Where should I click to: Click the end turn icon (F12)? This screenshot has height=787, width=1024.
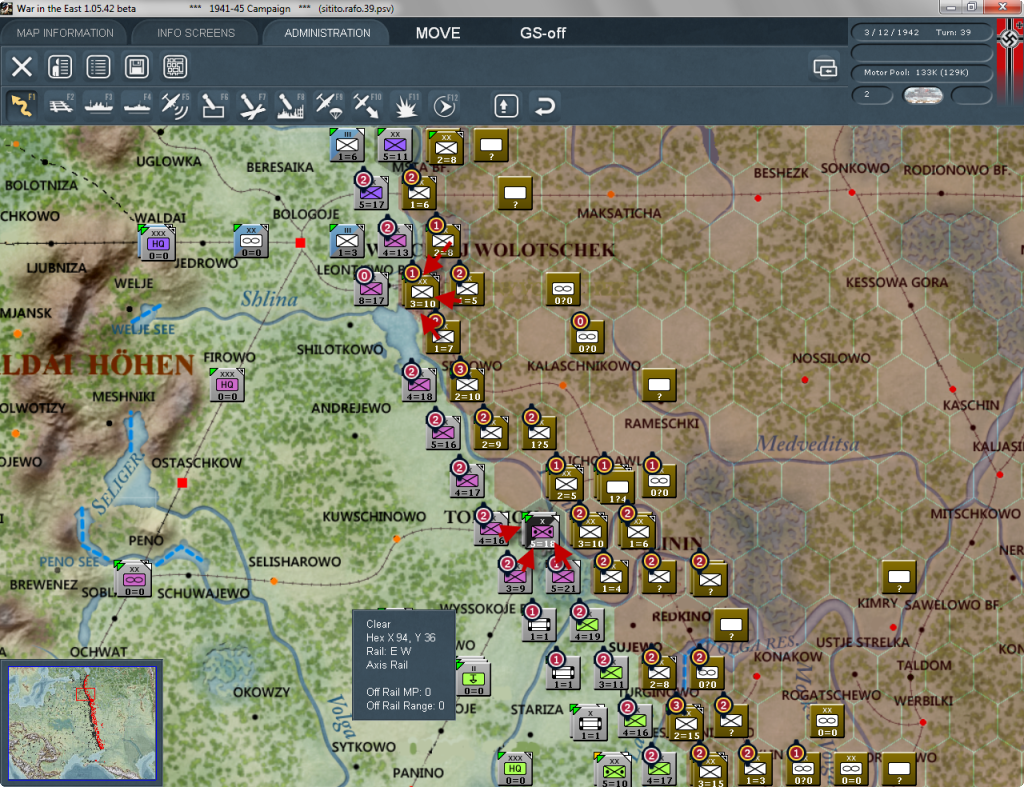(445, 105)
